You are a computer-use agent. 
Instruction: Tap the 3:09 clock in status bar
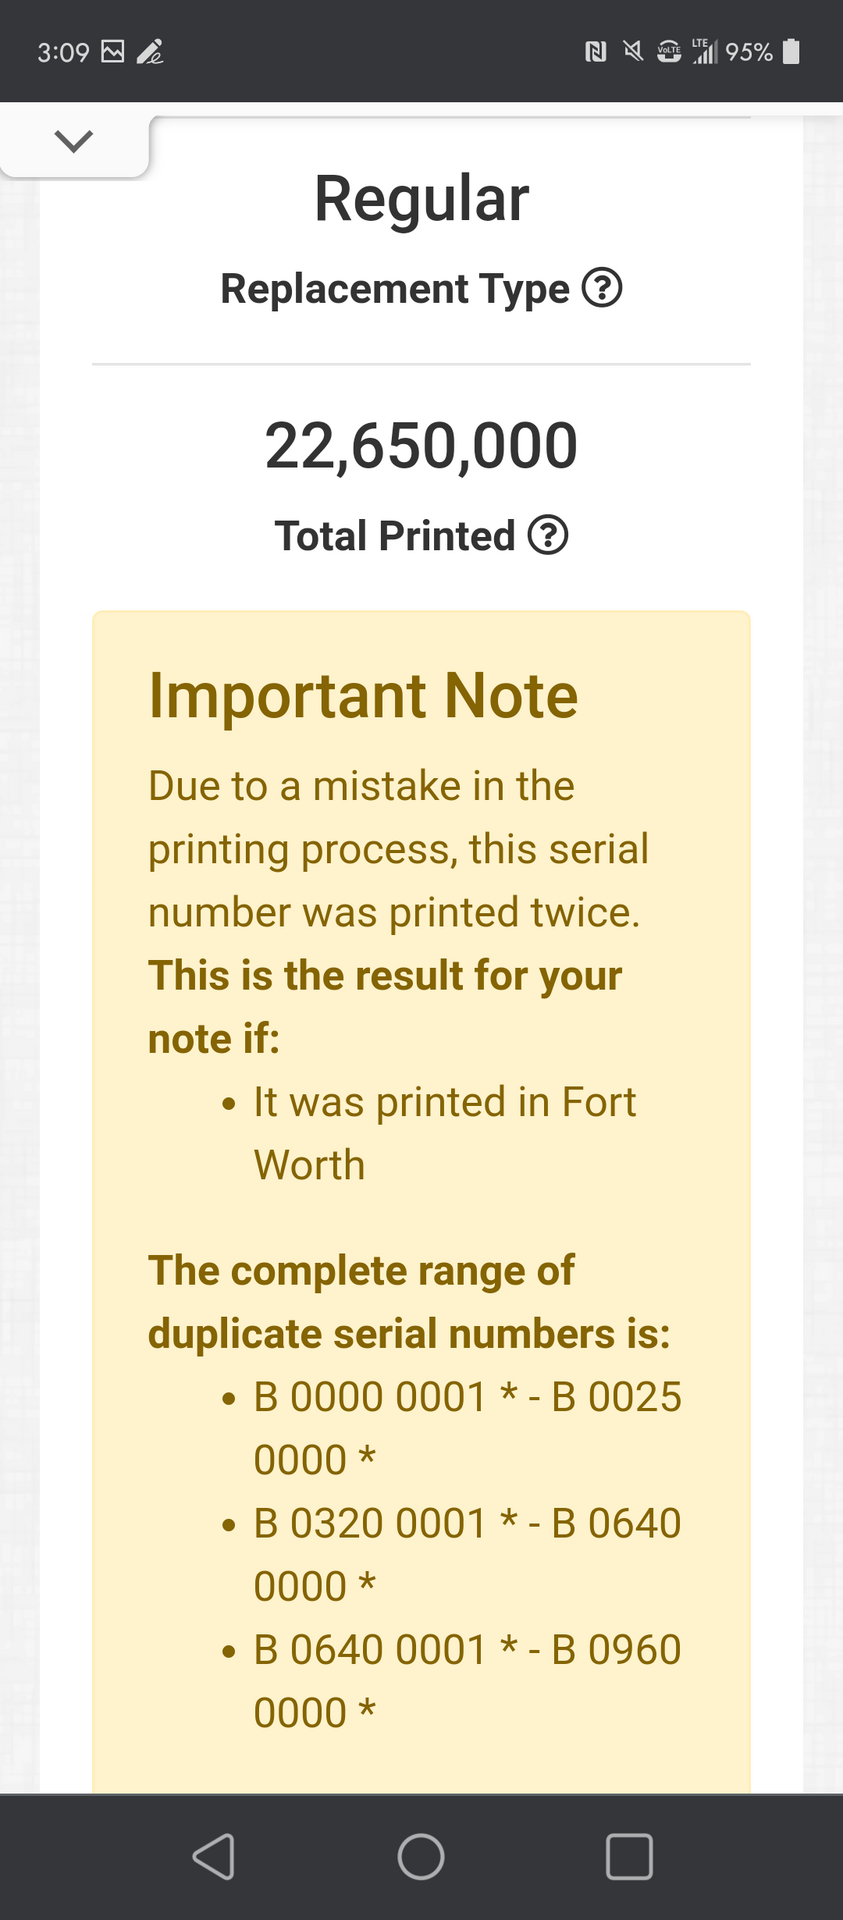pyautogui.click(x=63, y=52)
